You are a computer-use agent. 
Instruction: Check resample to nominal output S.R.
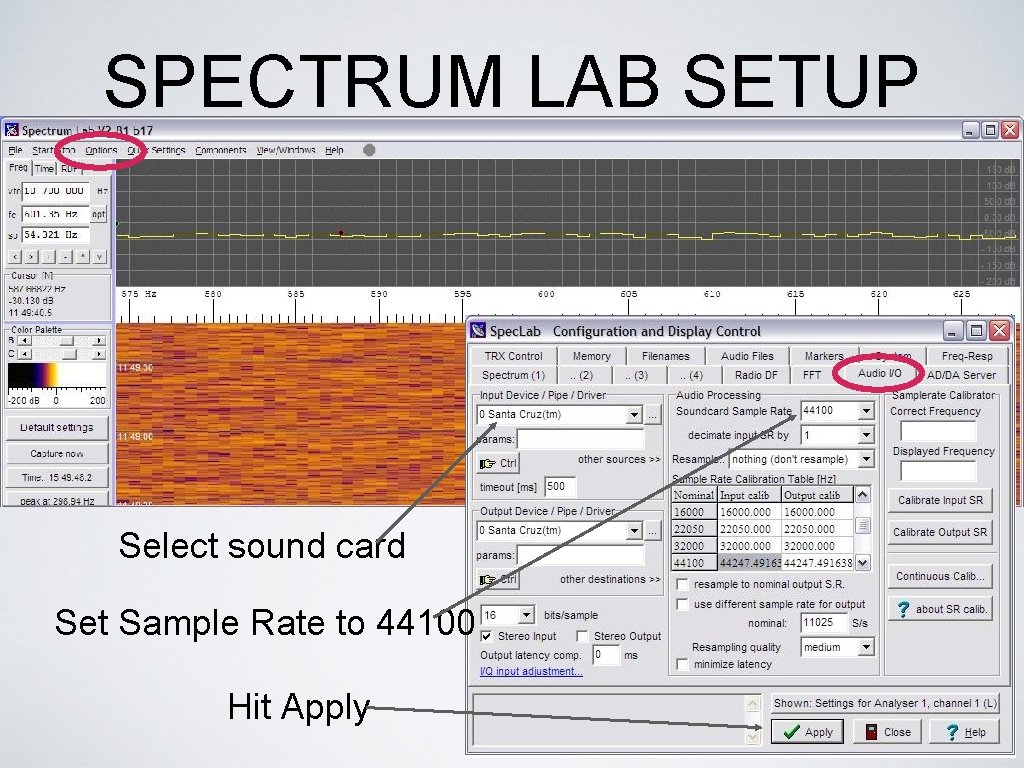point(683,584)
